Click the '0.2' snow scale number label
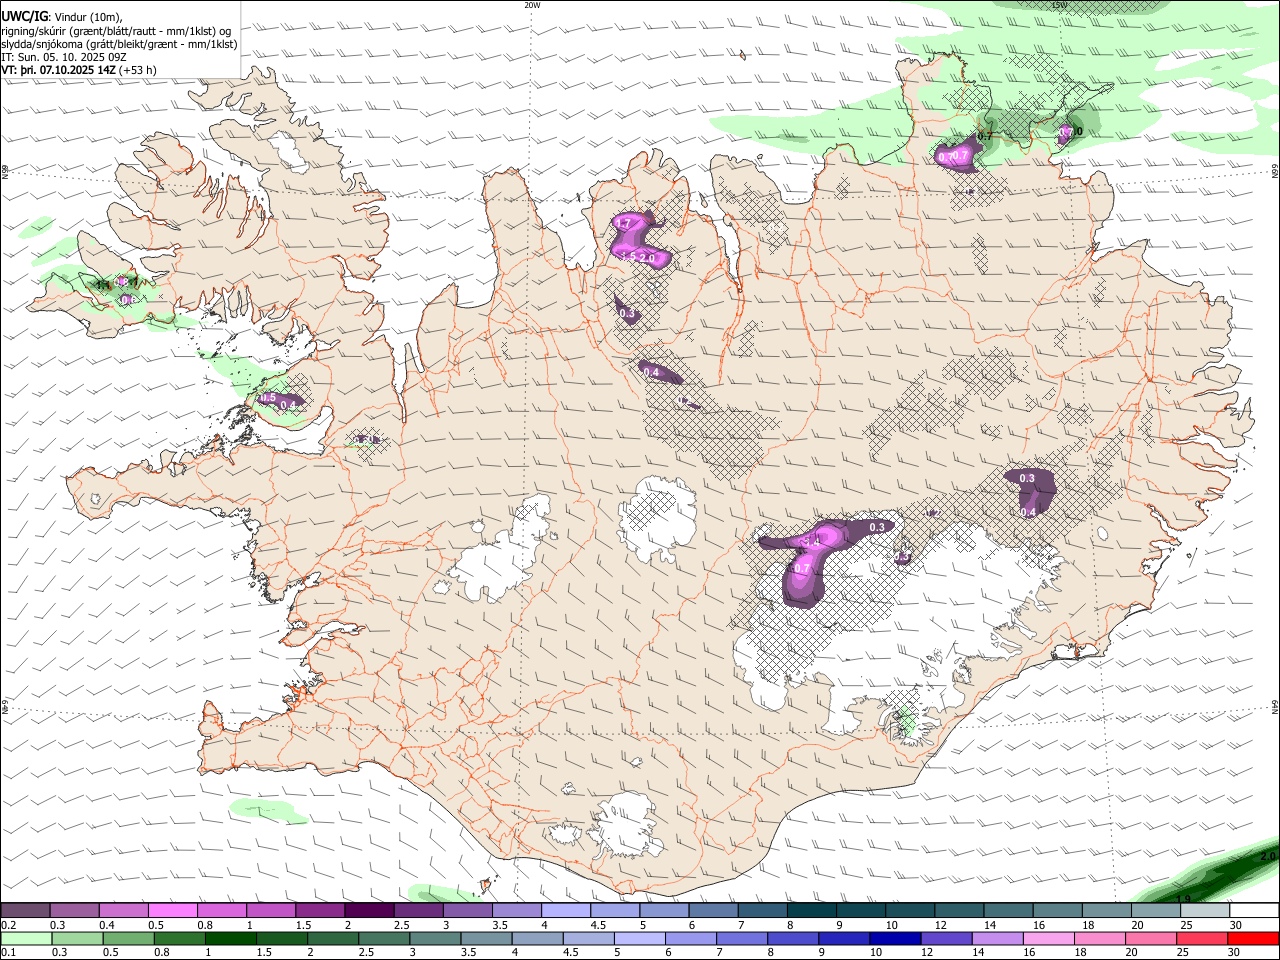The width and height of the screenshot is (1280, 960). pyautogui.click(x=7, y=924)
